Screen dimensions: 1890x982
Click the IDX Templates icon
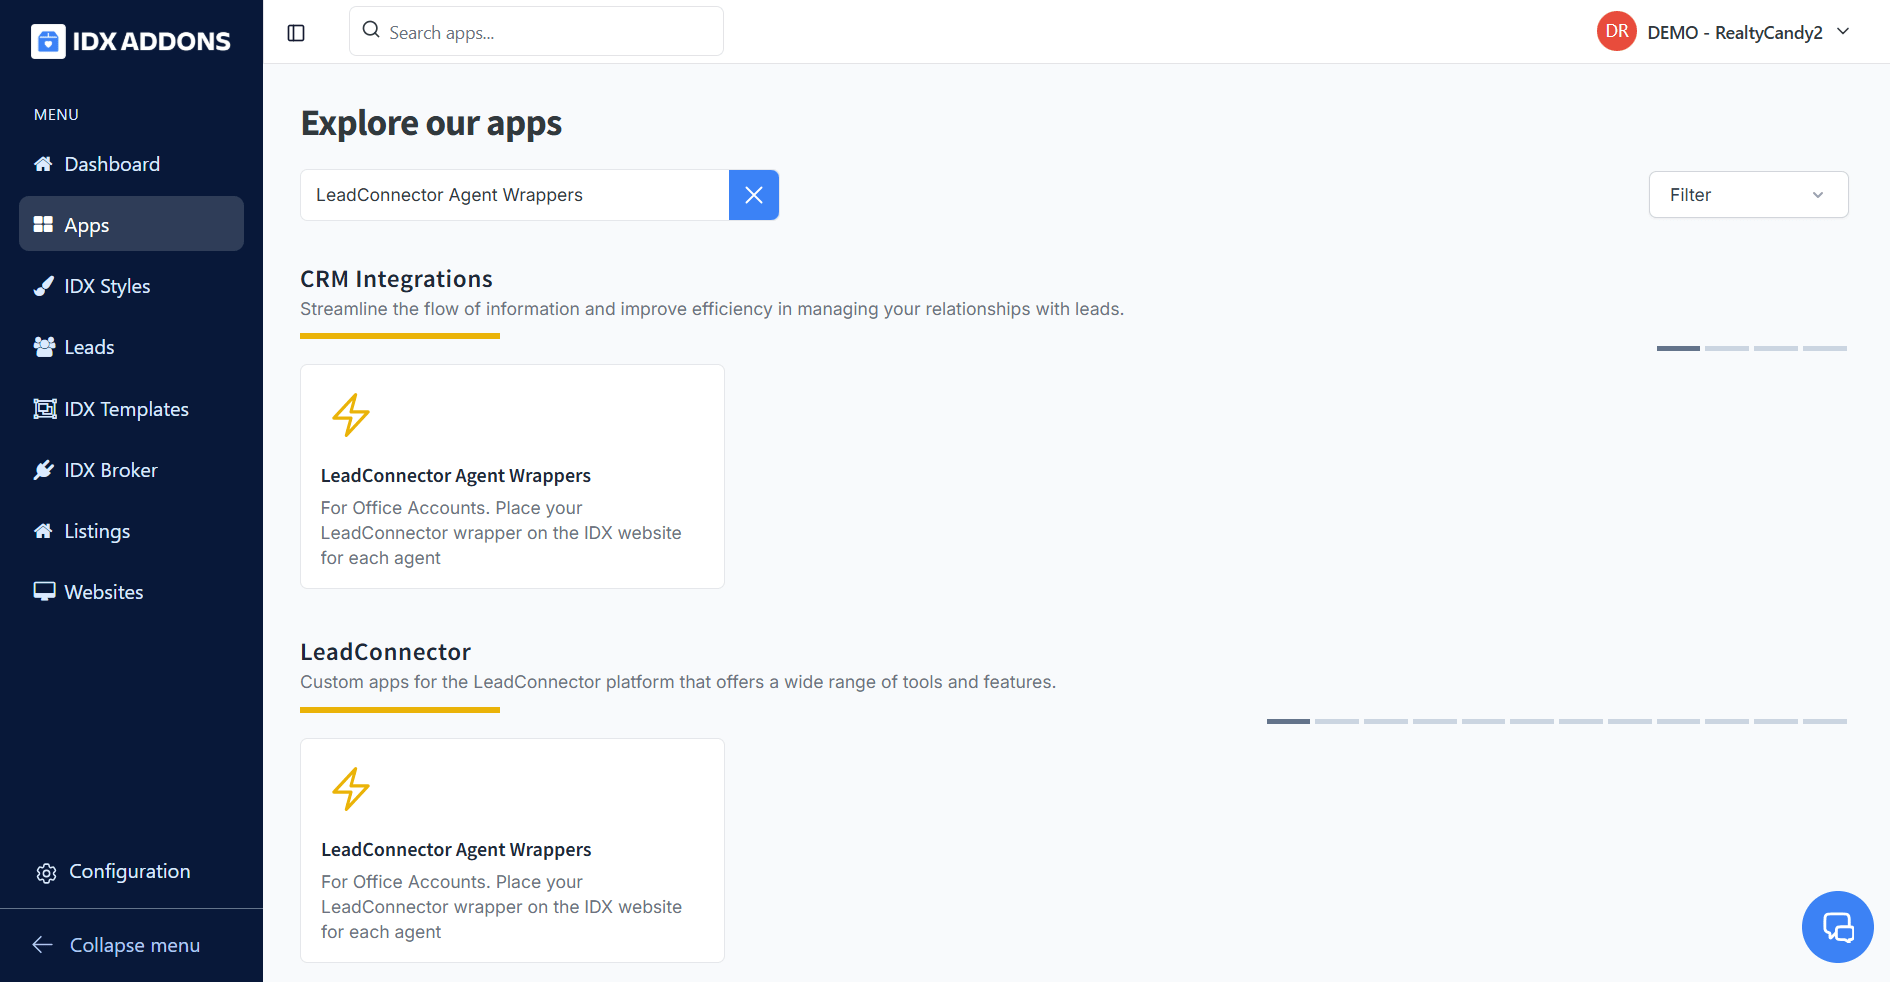coord(44,409)
